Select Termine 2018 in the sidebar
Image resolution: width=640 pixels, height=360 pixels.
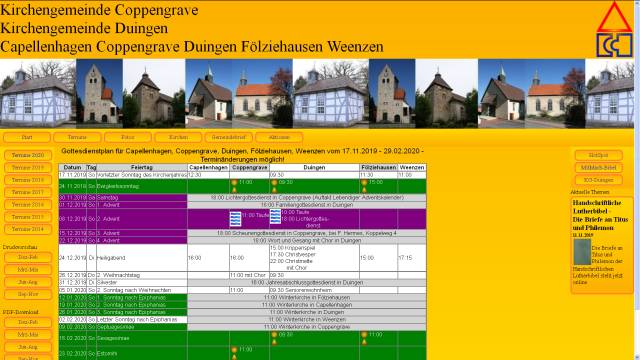coord(28,180)
